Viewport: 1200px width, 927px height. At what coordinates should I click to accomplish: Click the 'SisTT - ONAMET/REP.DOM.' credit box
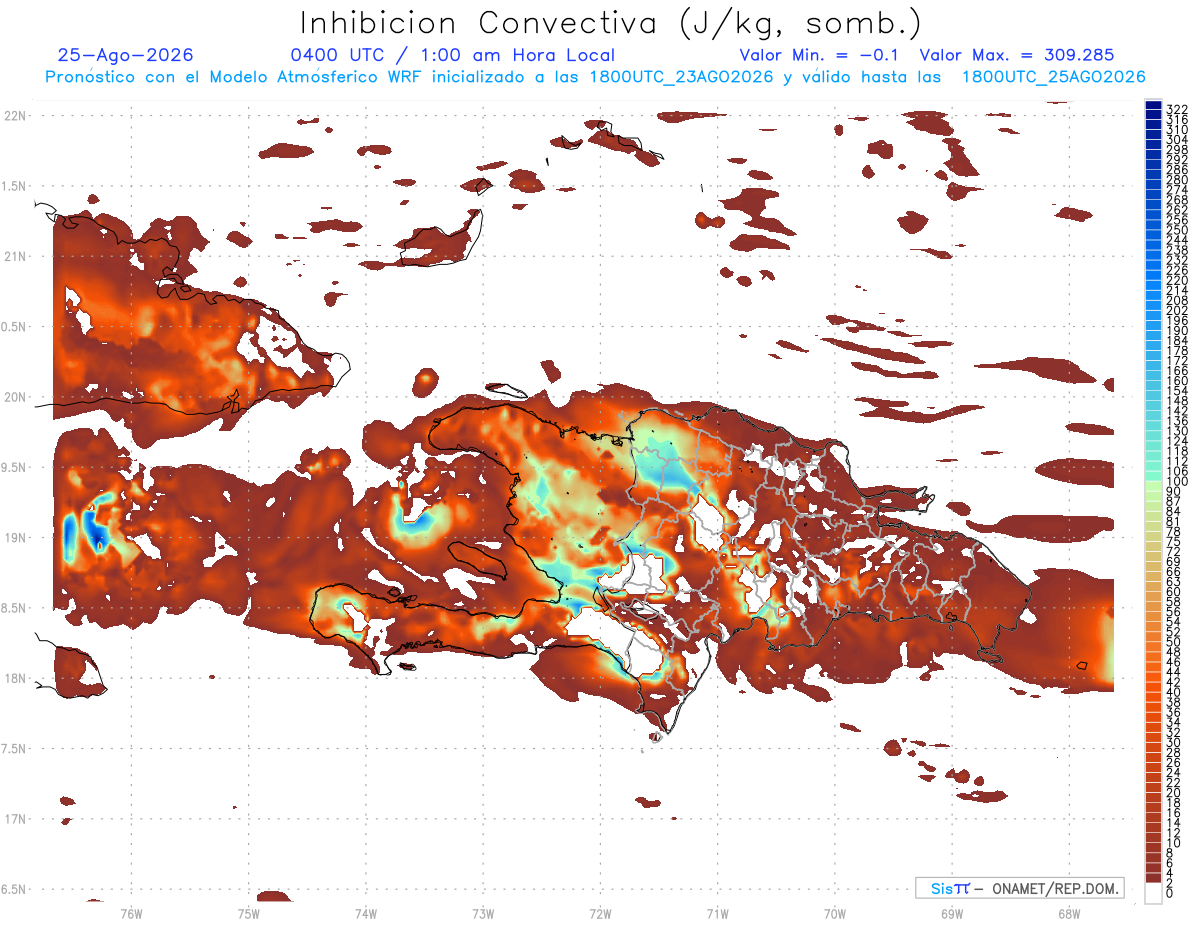tap(1019, 888)
